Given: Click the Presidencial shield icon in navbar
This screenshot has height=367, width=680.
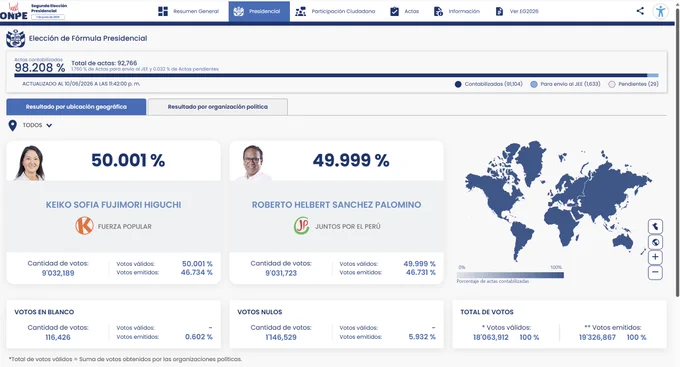Looking at the screenshot, I should pyautogui.click(x=239, y=11).
